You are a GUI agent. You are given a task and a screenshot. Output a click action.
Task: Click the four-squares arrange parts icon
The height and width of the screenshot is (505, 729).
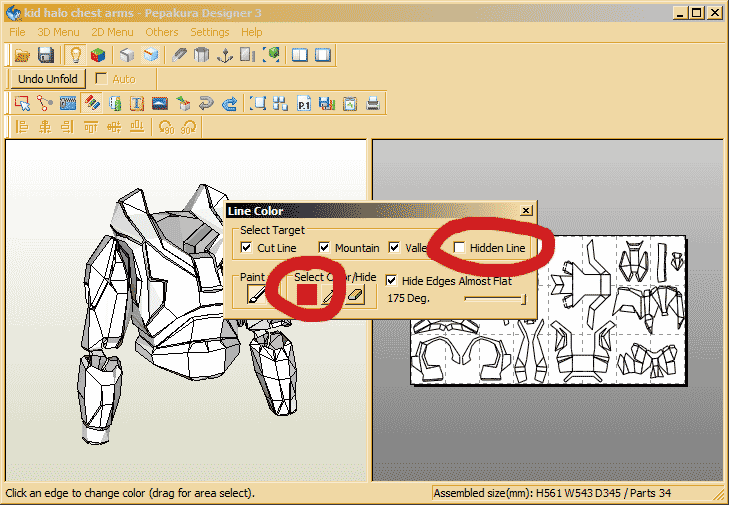click(x=280, y=103)
